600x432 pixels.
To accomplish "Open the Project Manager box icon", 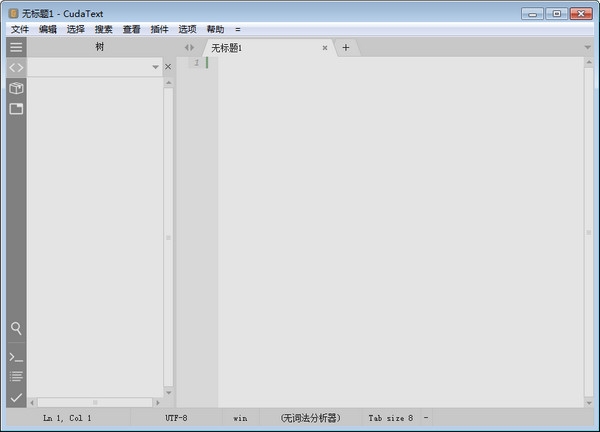I will point(16,88).
